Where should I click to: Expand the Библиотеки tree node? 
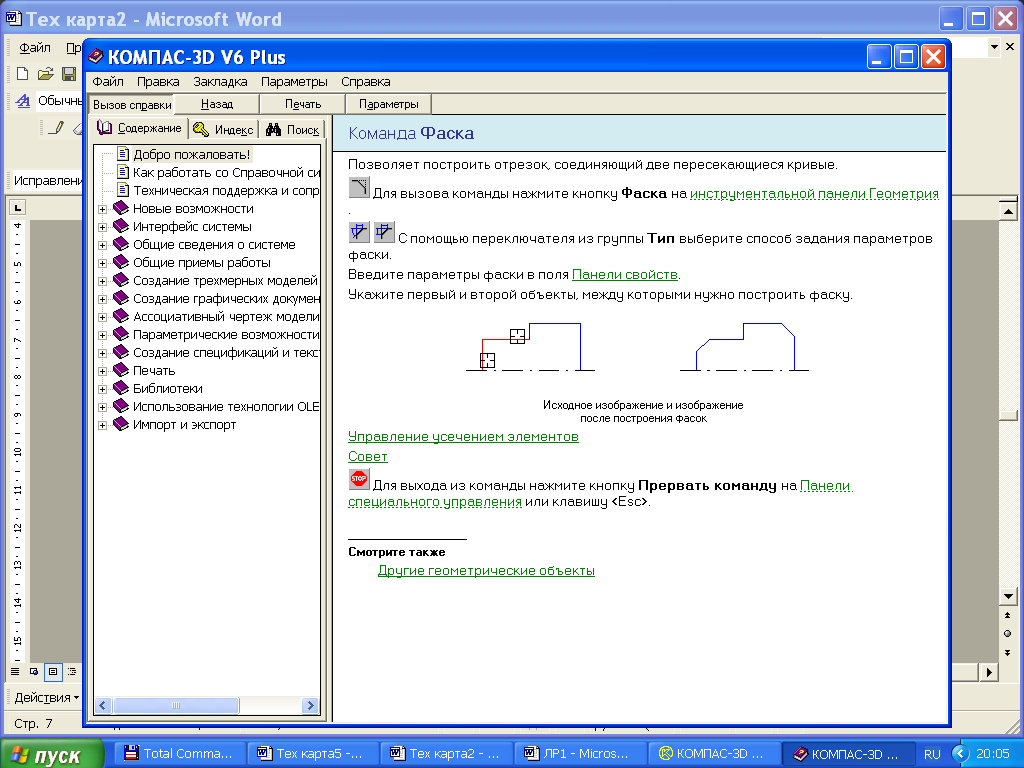tap(103, 389)
